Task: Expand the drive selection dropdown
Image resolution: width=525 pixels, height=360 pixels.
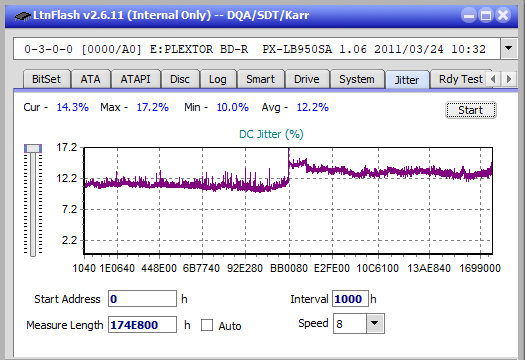Action: click(x=509, y=49)
